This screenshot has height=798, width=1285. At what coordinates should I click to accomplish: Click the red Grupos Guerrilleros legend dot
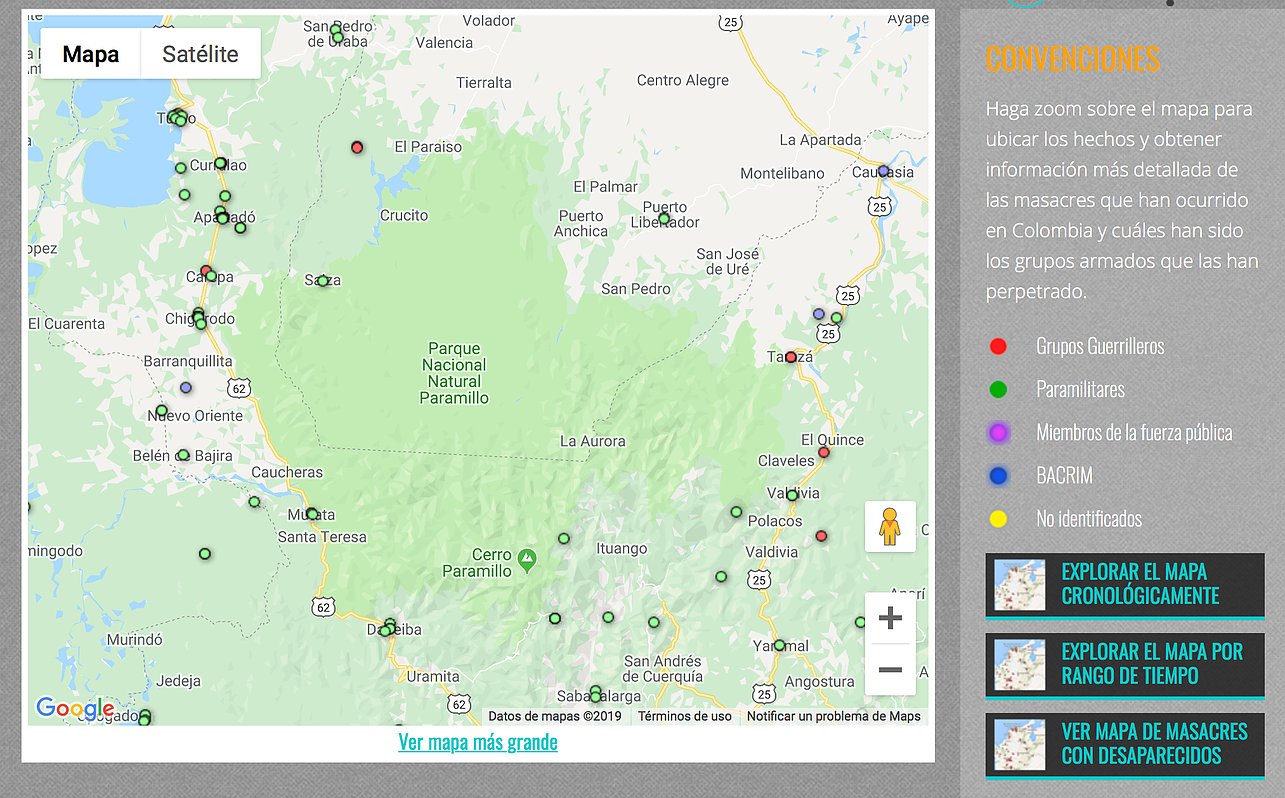click(x=997, y=347)
